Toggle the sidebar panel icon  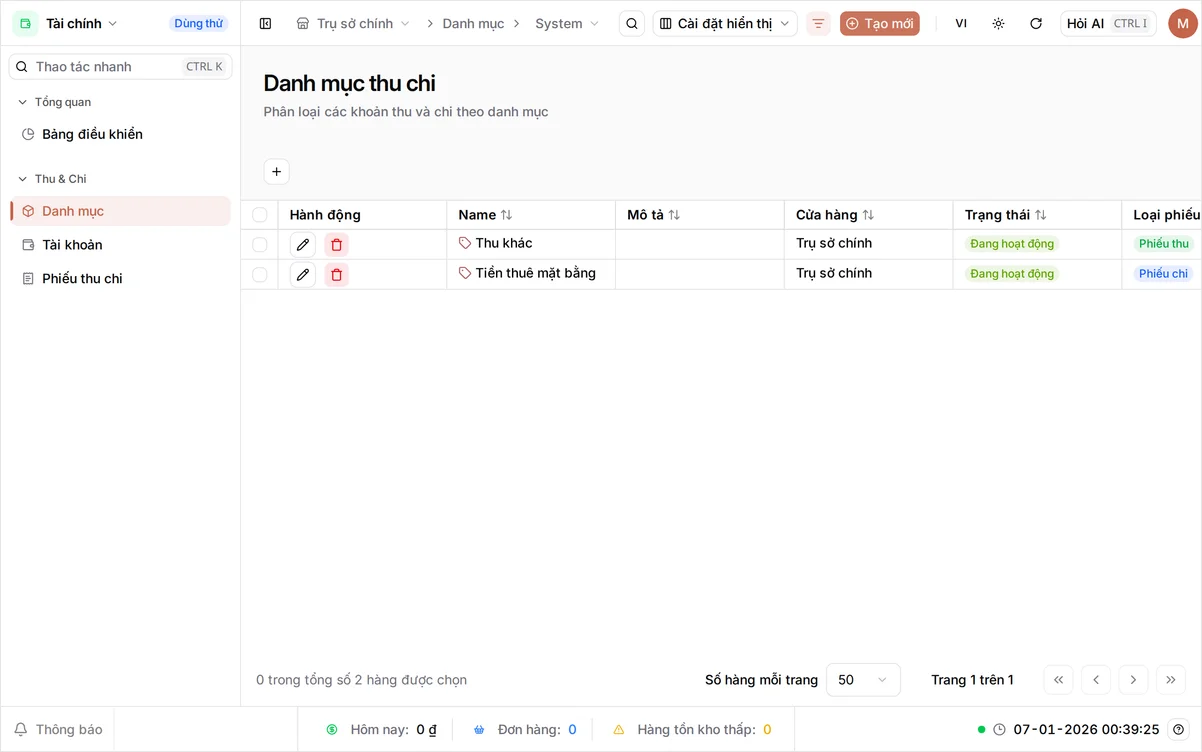point(265,23)
